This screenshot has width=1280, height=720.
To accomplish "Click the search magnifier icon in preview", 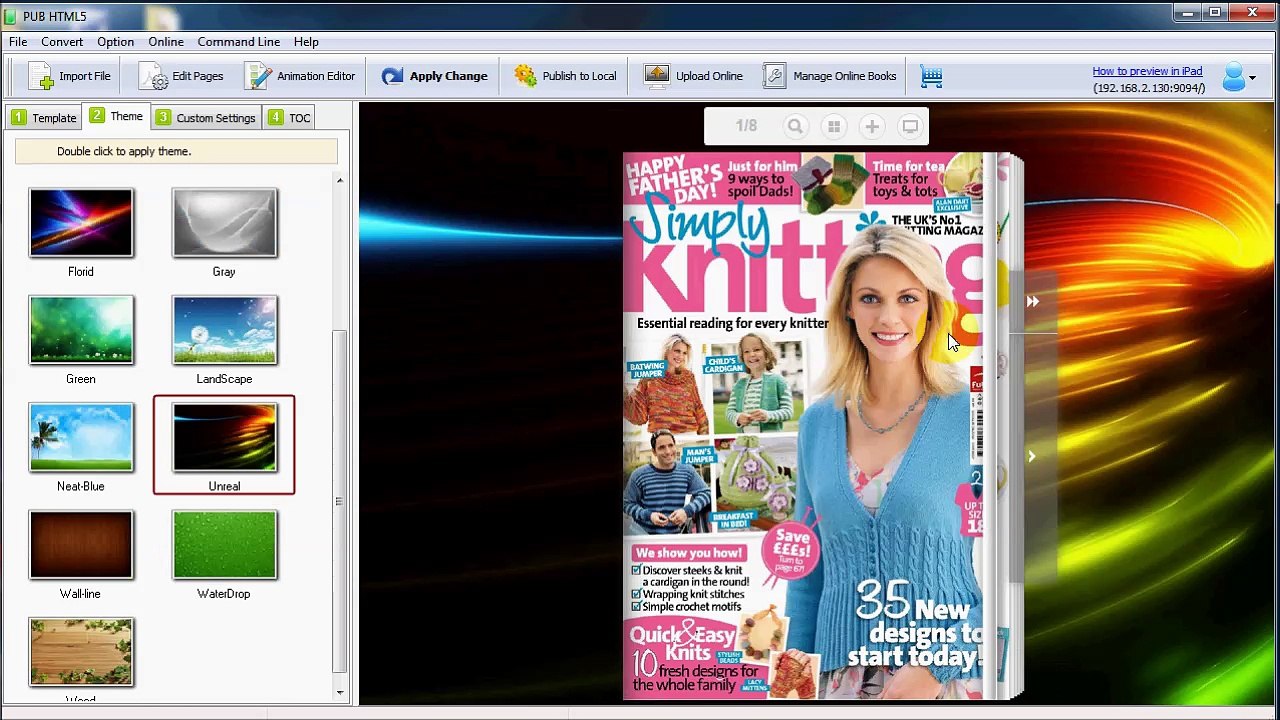I will click(x=795, y=127).
